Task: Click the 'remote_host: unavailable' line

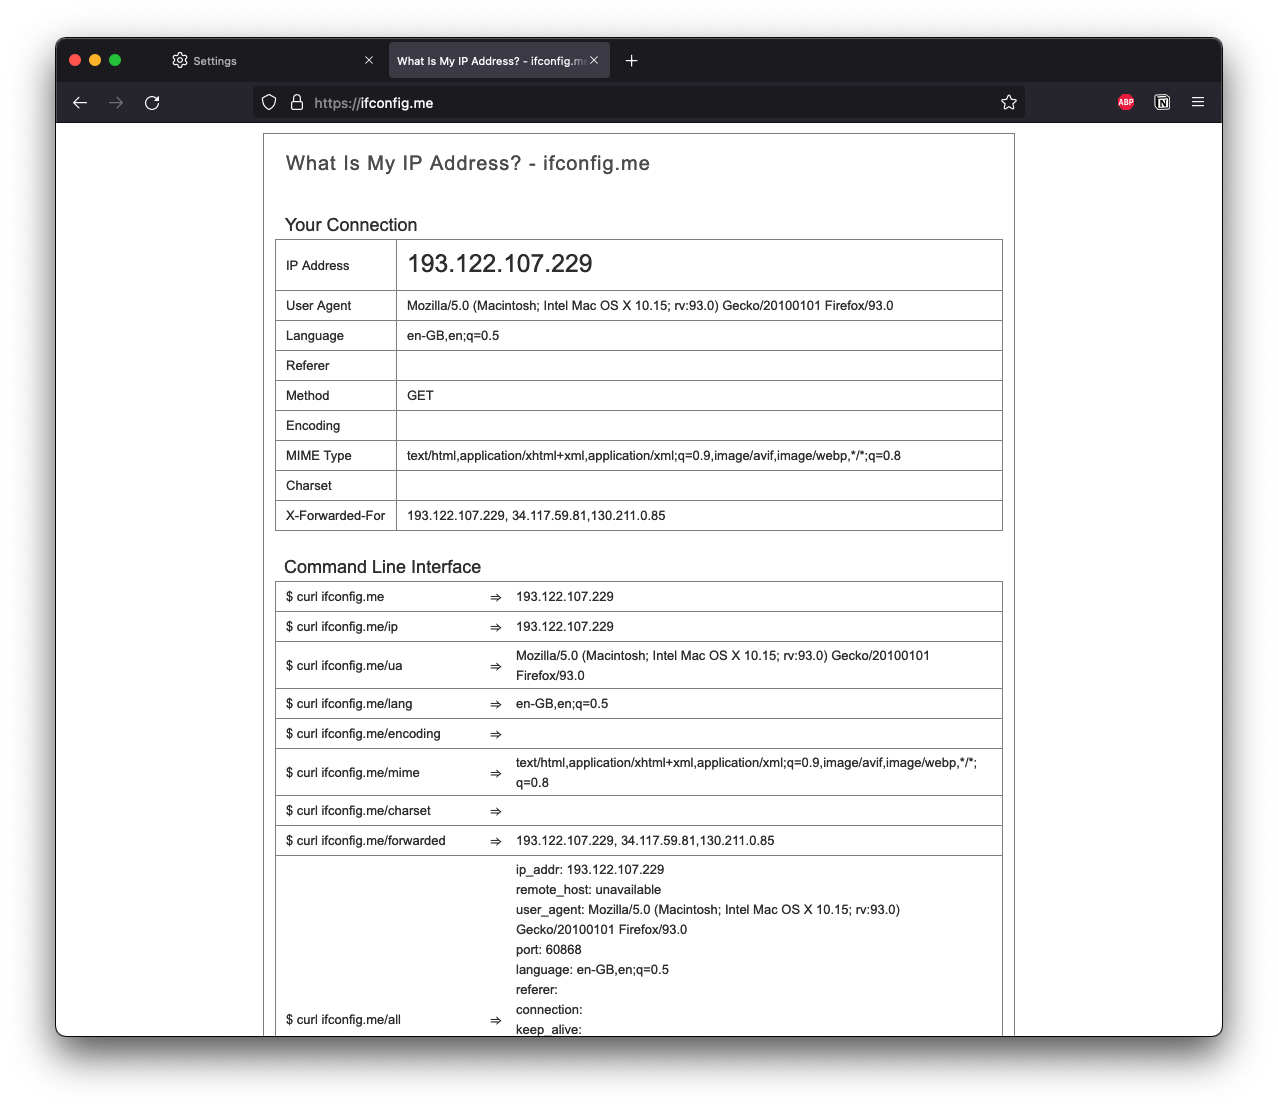Action: coord(588,890)
